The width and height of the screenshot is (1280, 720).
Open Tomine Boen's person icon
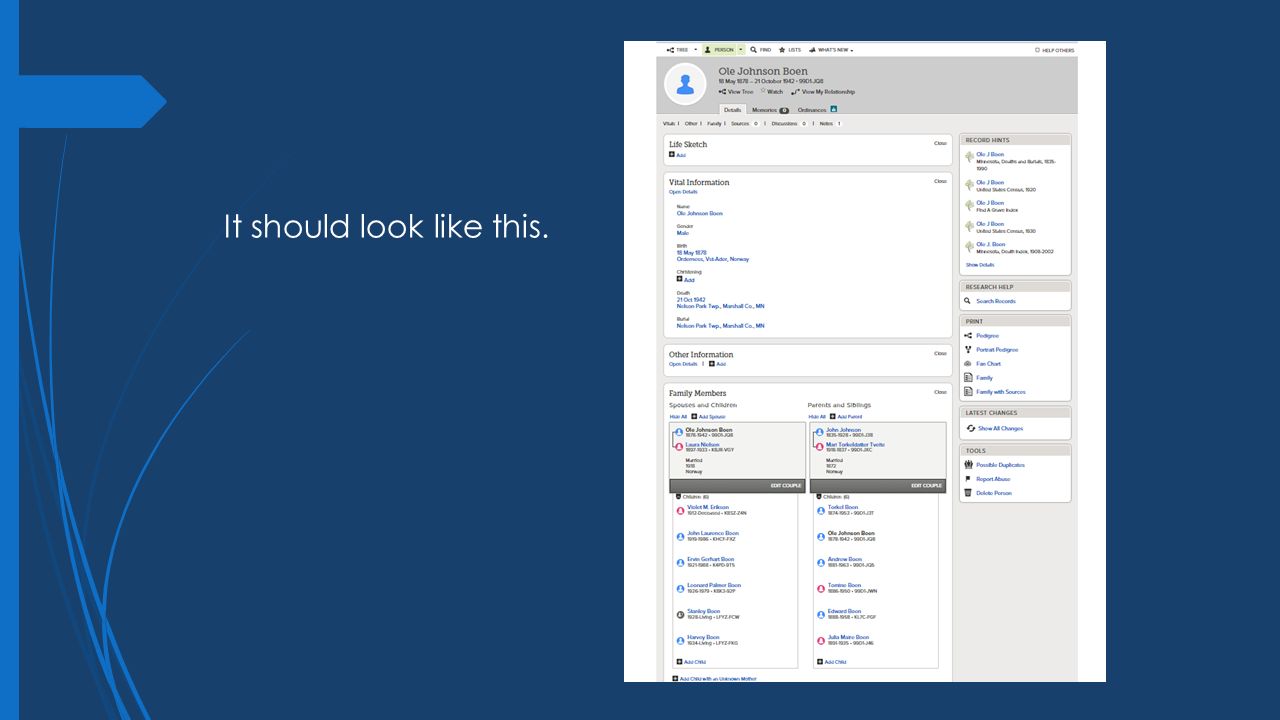[822, 588]
